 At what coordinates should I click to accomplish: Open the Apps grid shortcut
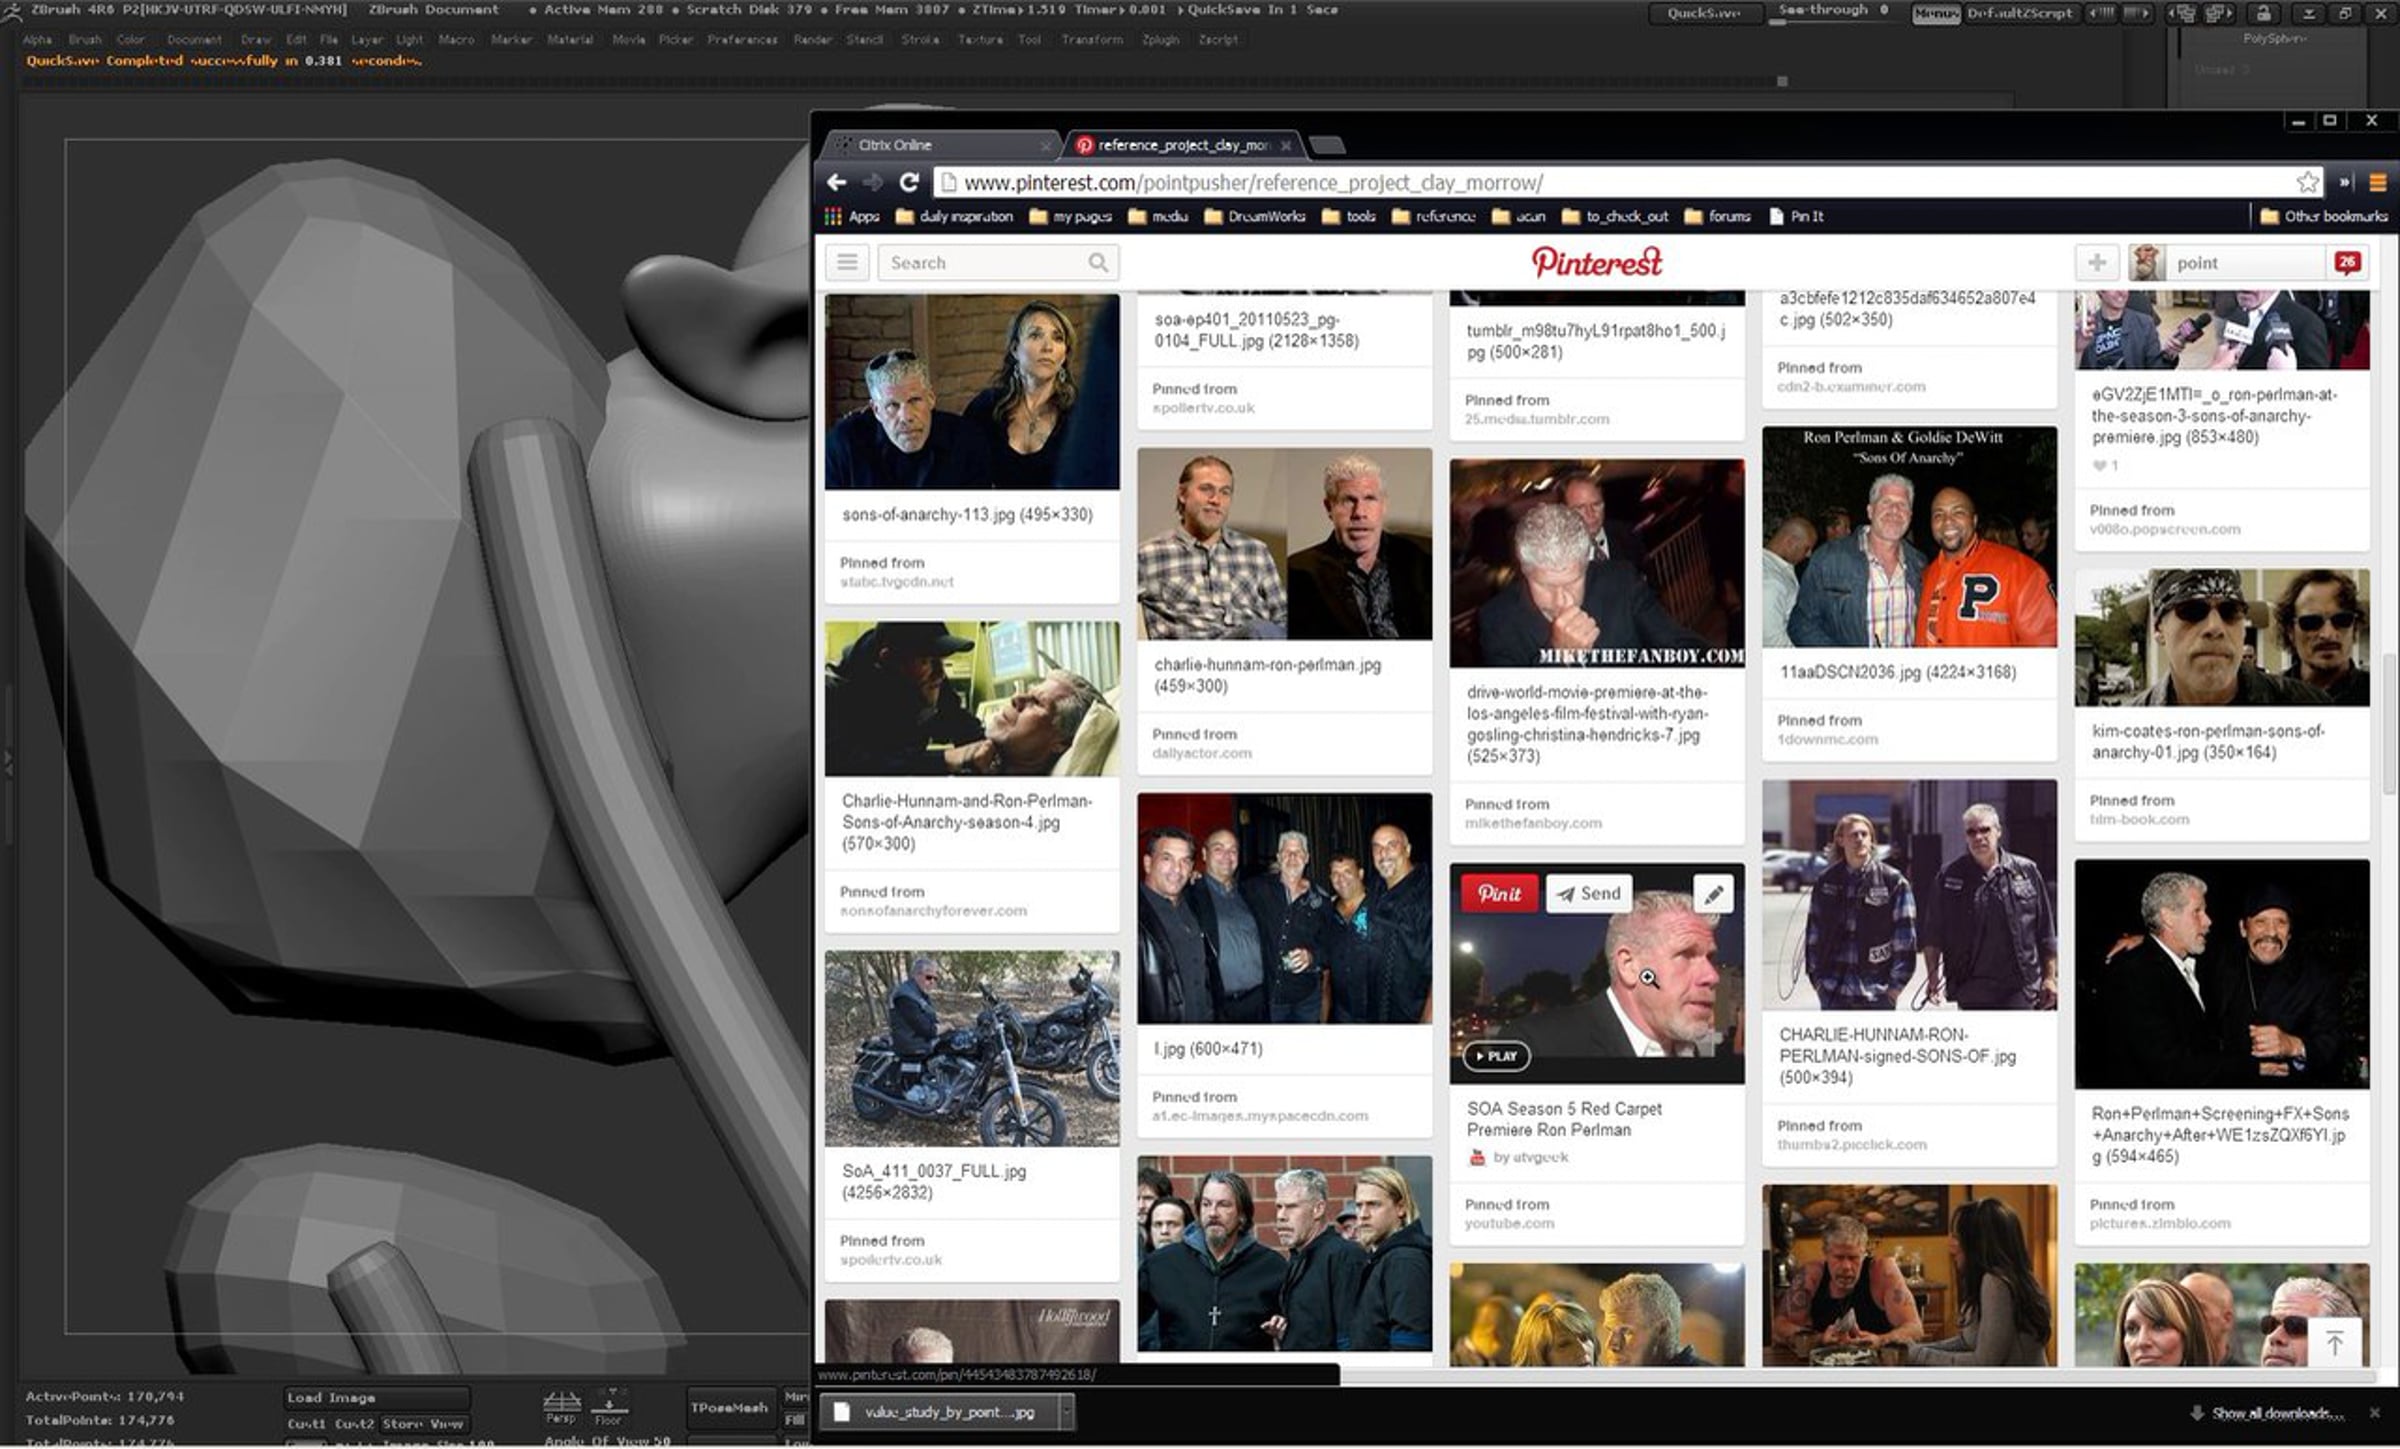(x=852, y=216)
